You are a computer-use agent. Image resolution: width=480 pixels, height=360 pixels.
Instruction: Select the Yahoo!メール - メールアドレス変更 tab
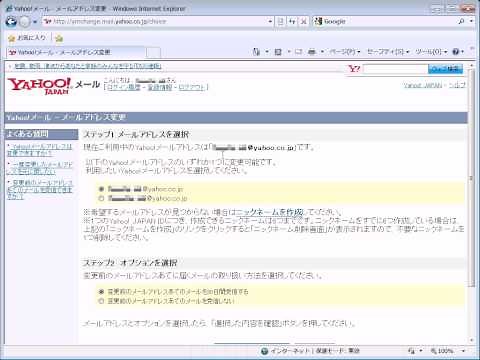pos(76,52)
